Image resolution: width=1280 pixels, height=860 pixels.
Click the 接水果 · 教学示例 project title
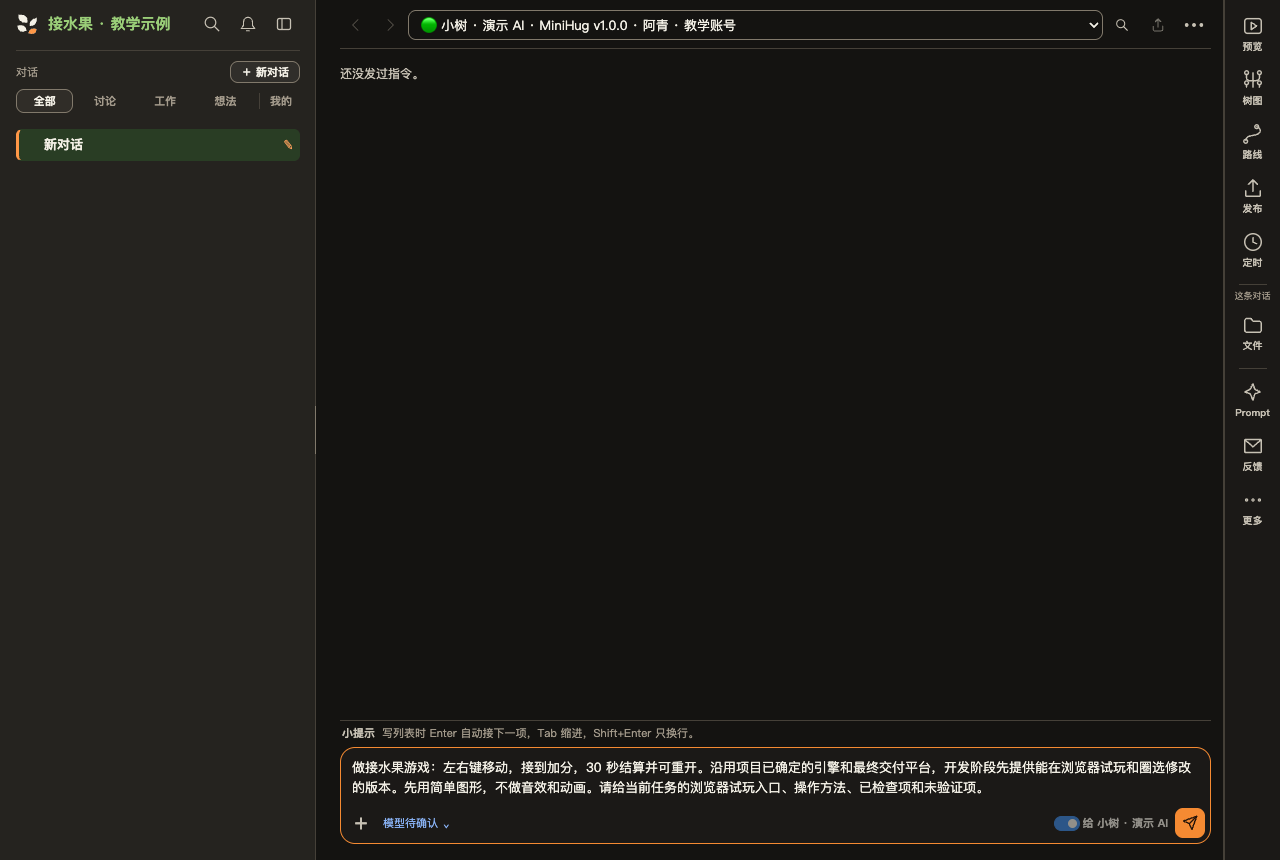tap(109, 24)
